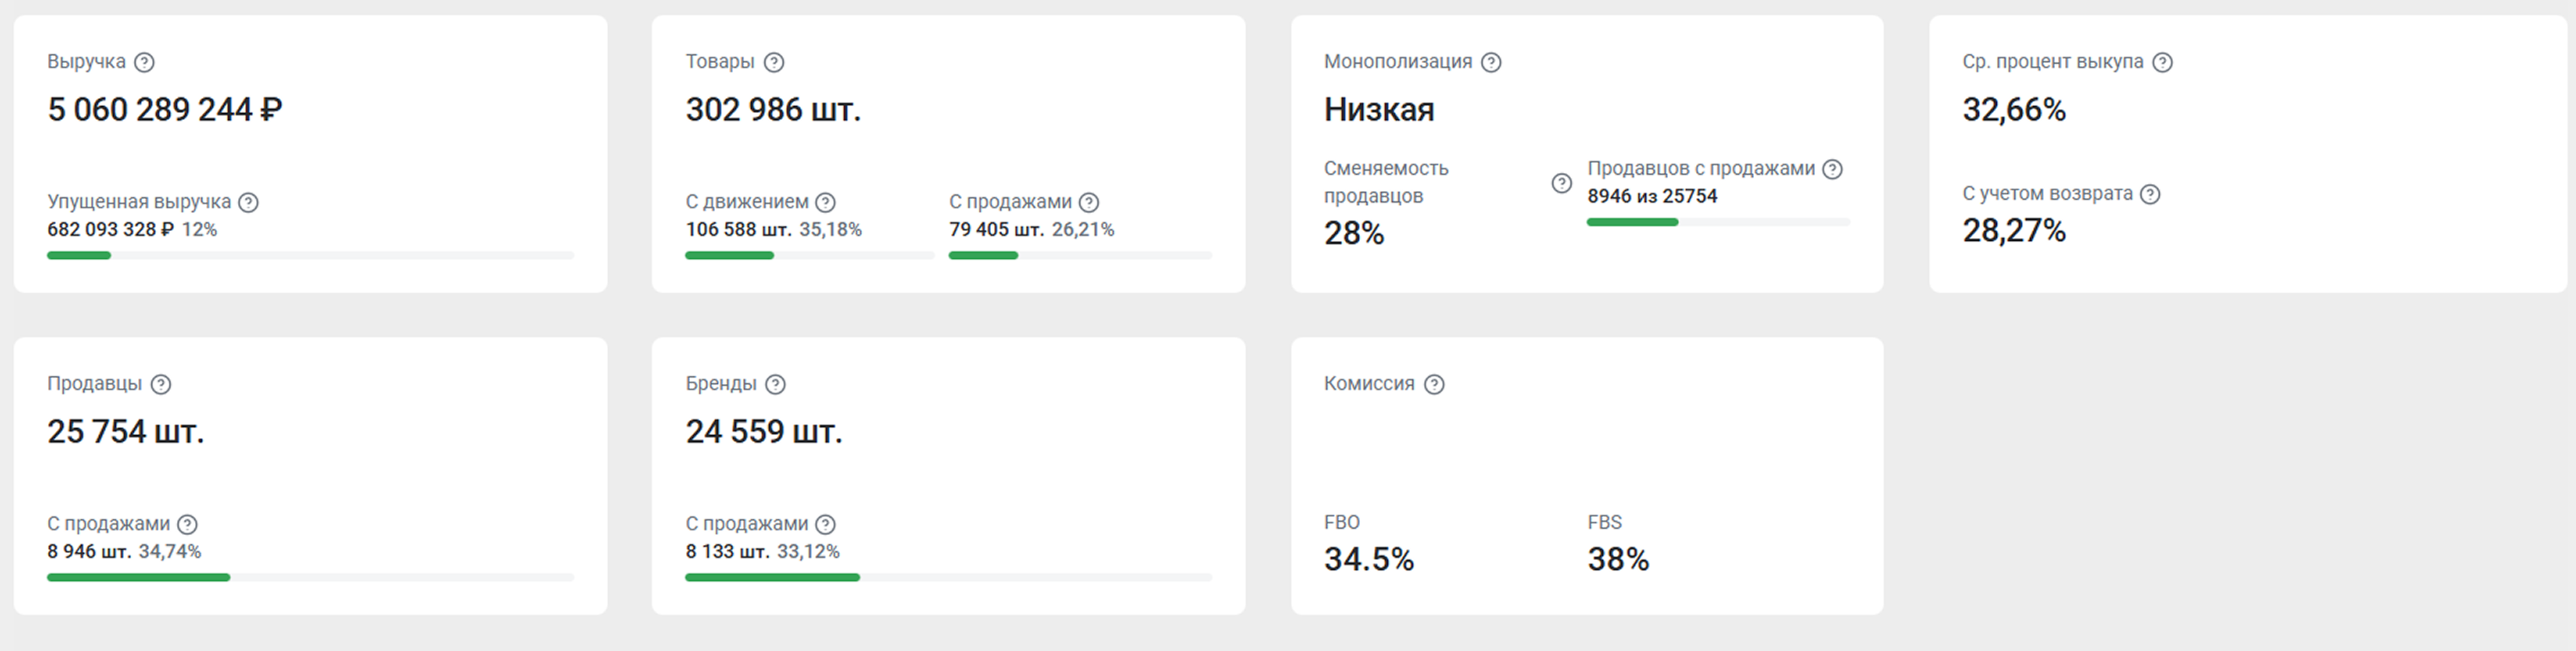
Task: Click the FBO 34.5% commission value
Action: click(x=1368, y=559)
